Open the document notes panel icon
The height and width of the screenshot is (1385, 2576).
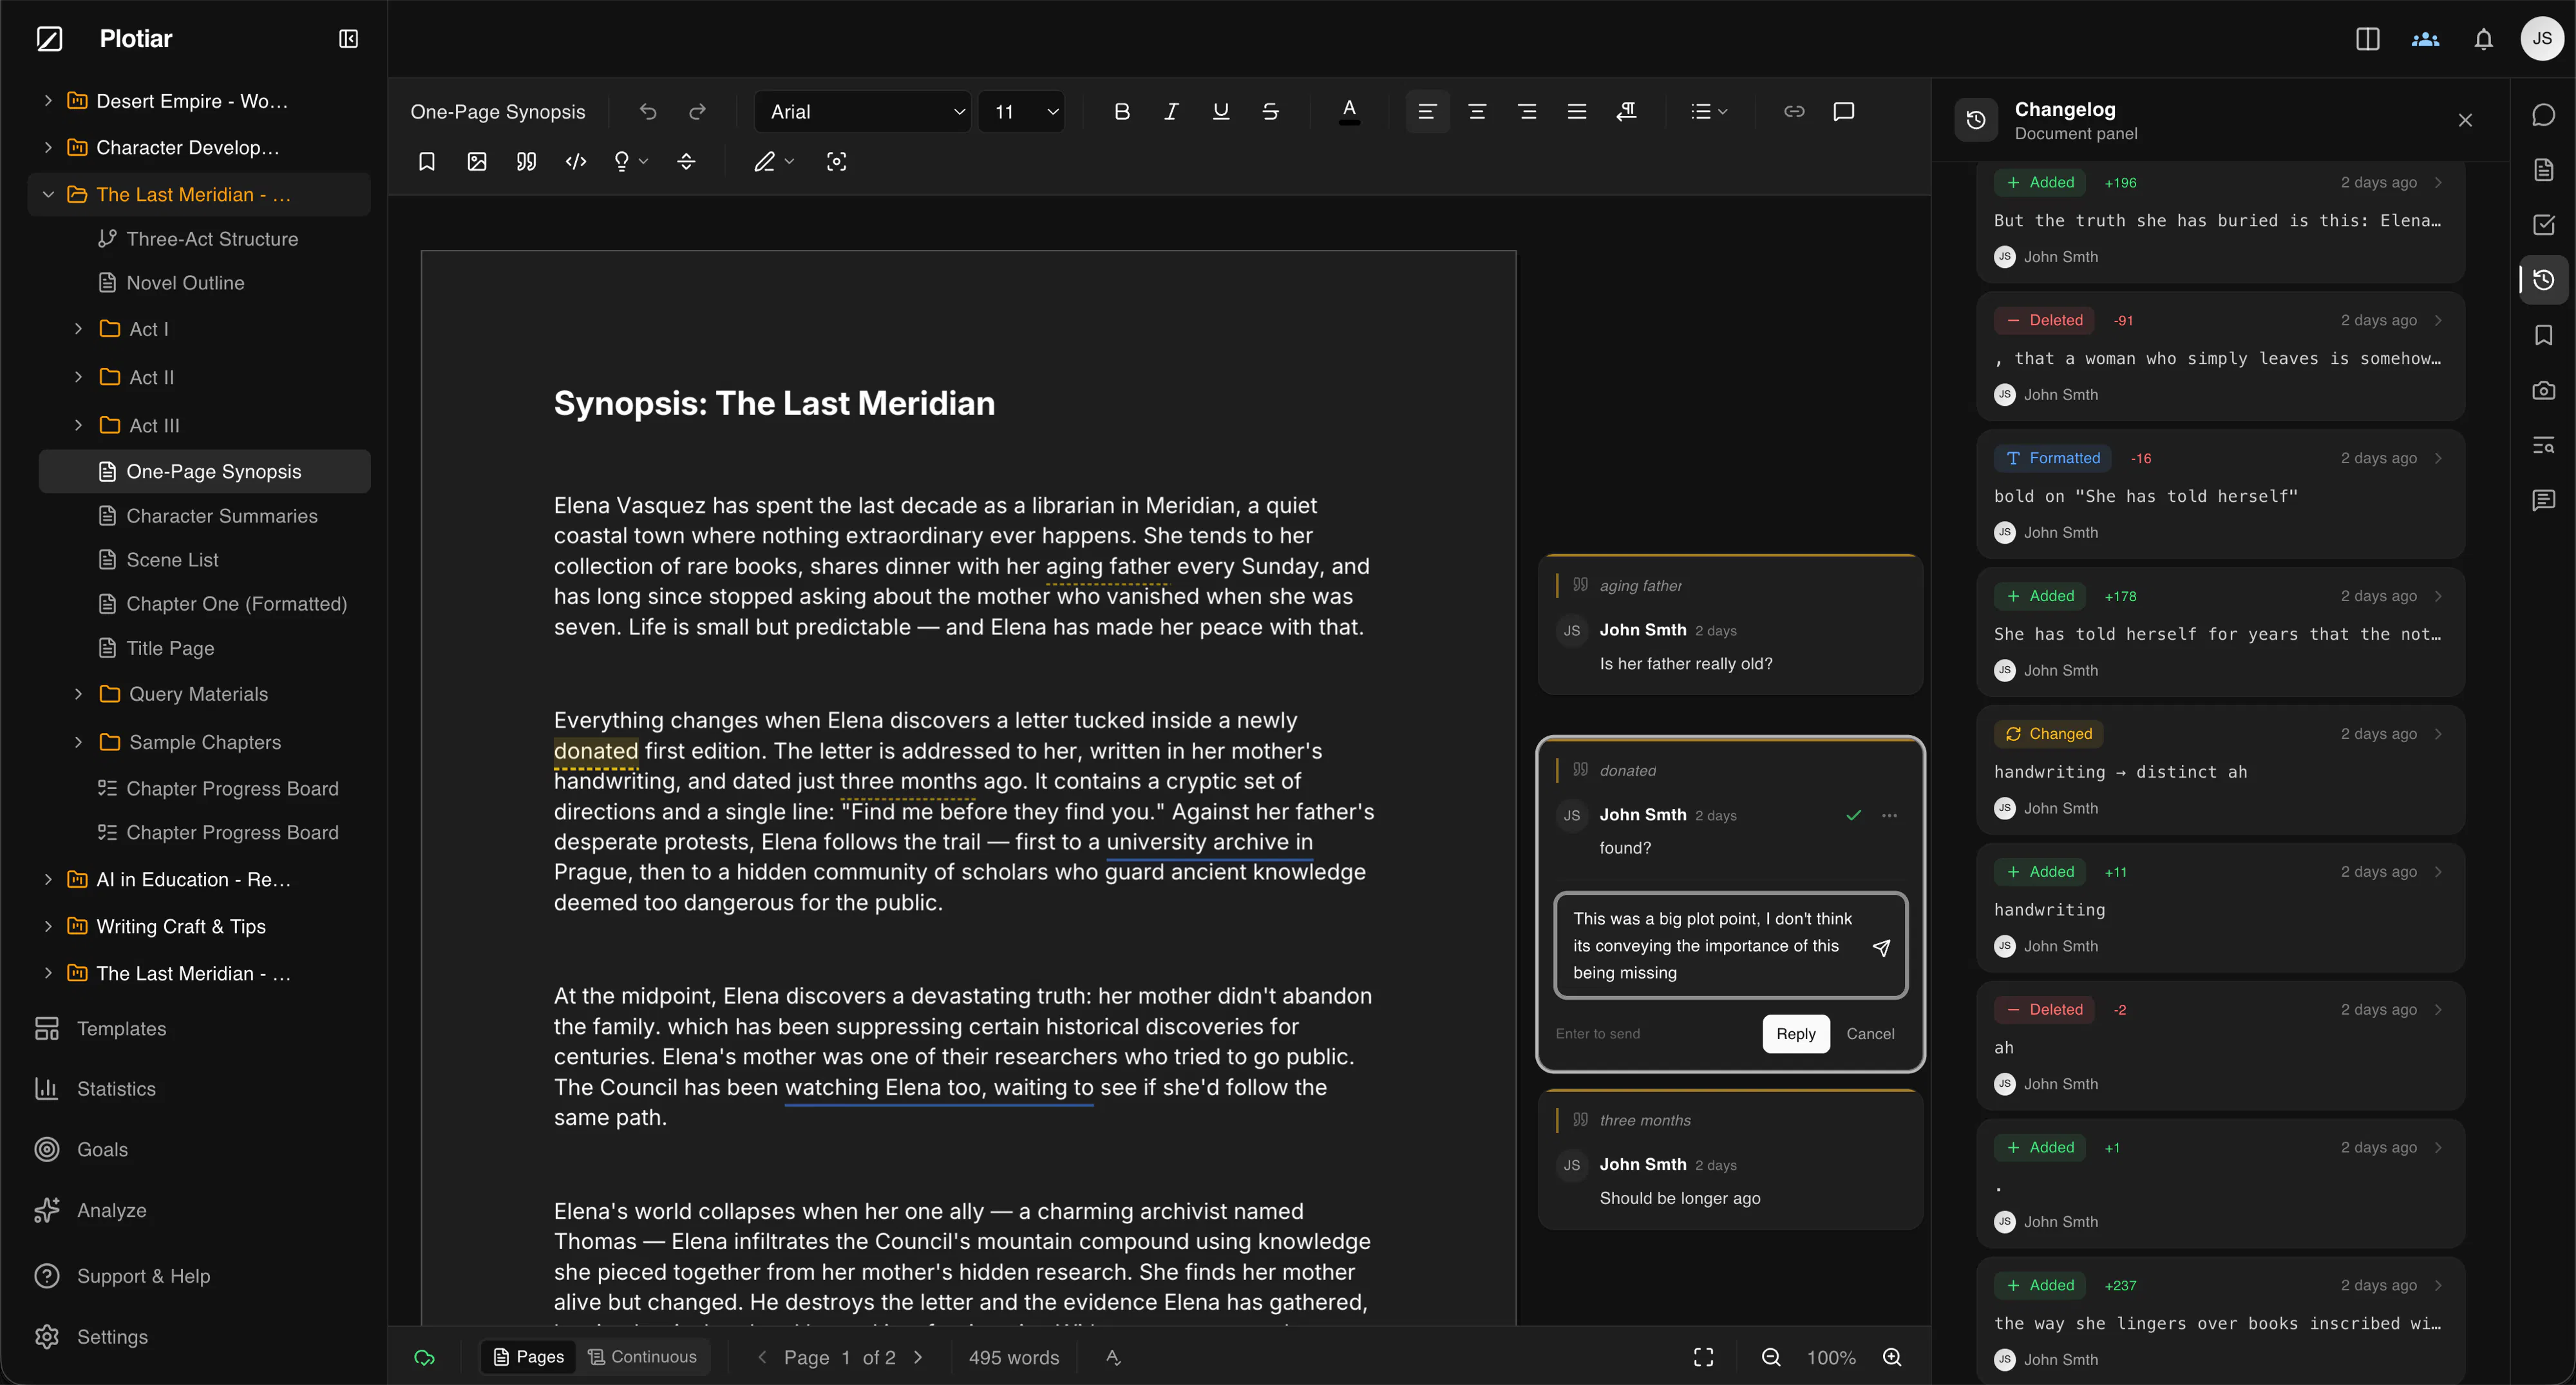coord(2543,170)
